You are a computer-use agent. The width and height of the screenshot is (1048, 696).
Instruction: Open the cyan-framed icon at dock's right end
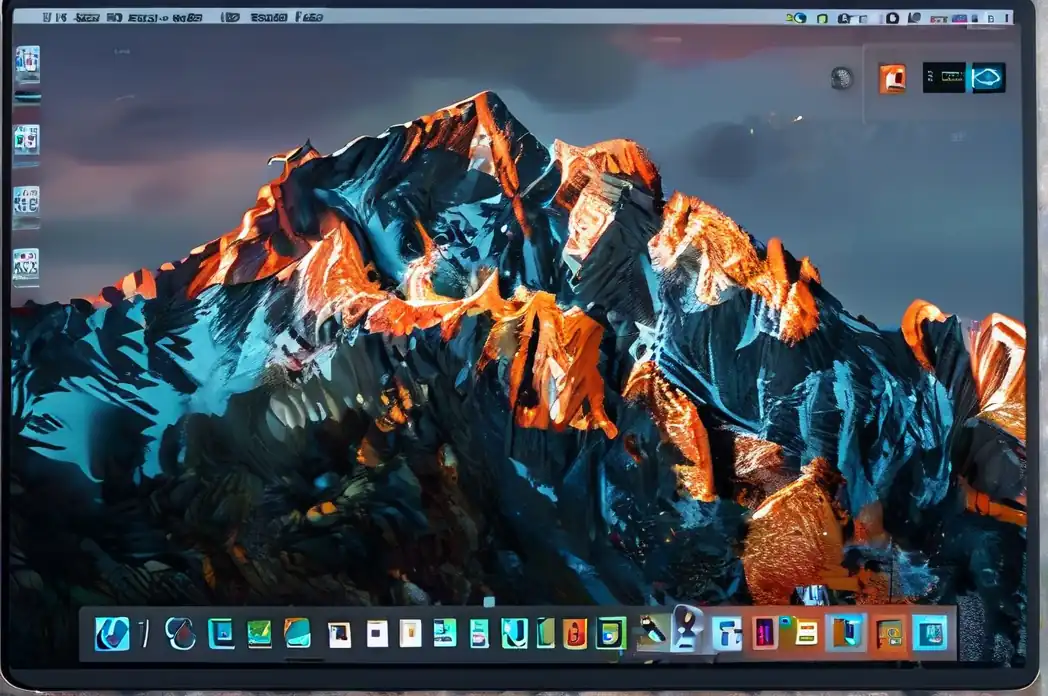930,632
